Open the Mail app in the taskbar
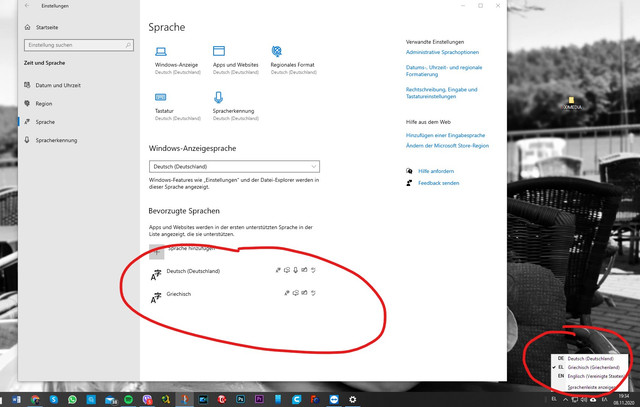The image size is (640, 407). pos(111,400)
